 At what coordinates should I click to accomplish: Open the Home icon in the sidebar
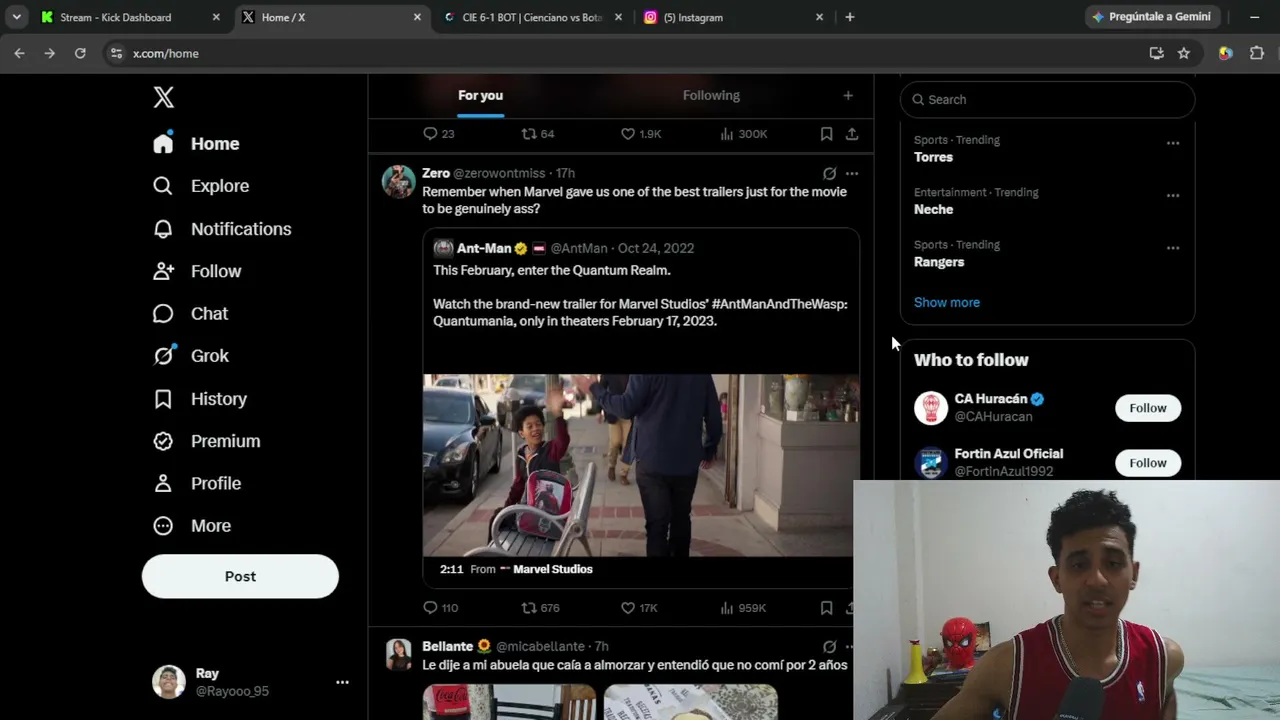pyautogui.click(x=163, y=143)
